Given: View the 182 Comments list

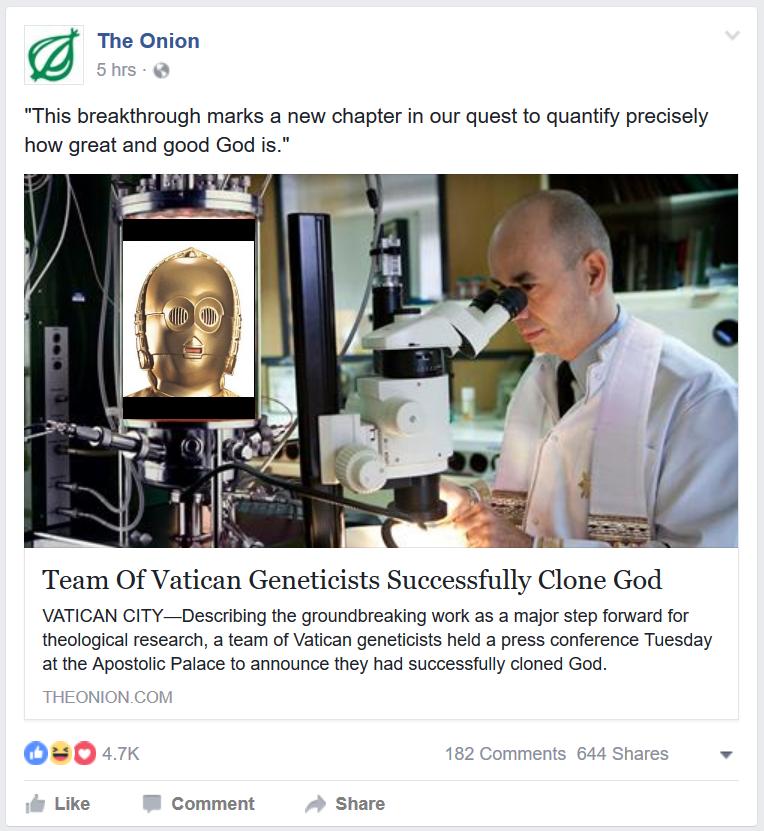Looking at the screenshot, I should (505, 754).
